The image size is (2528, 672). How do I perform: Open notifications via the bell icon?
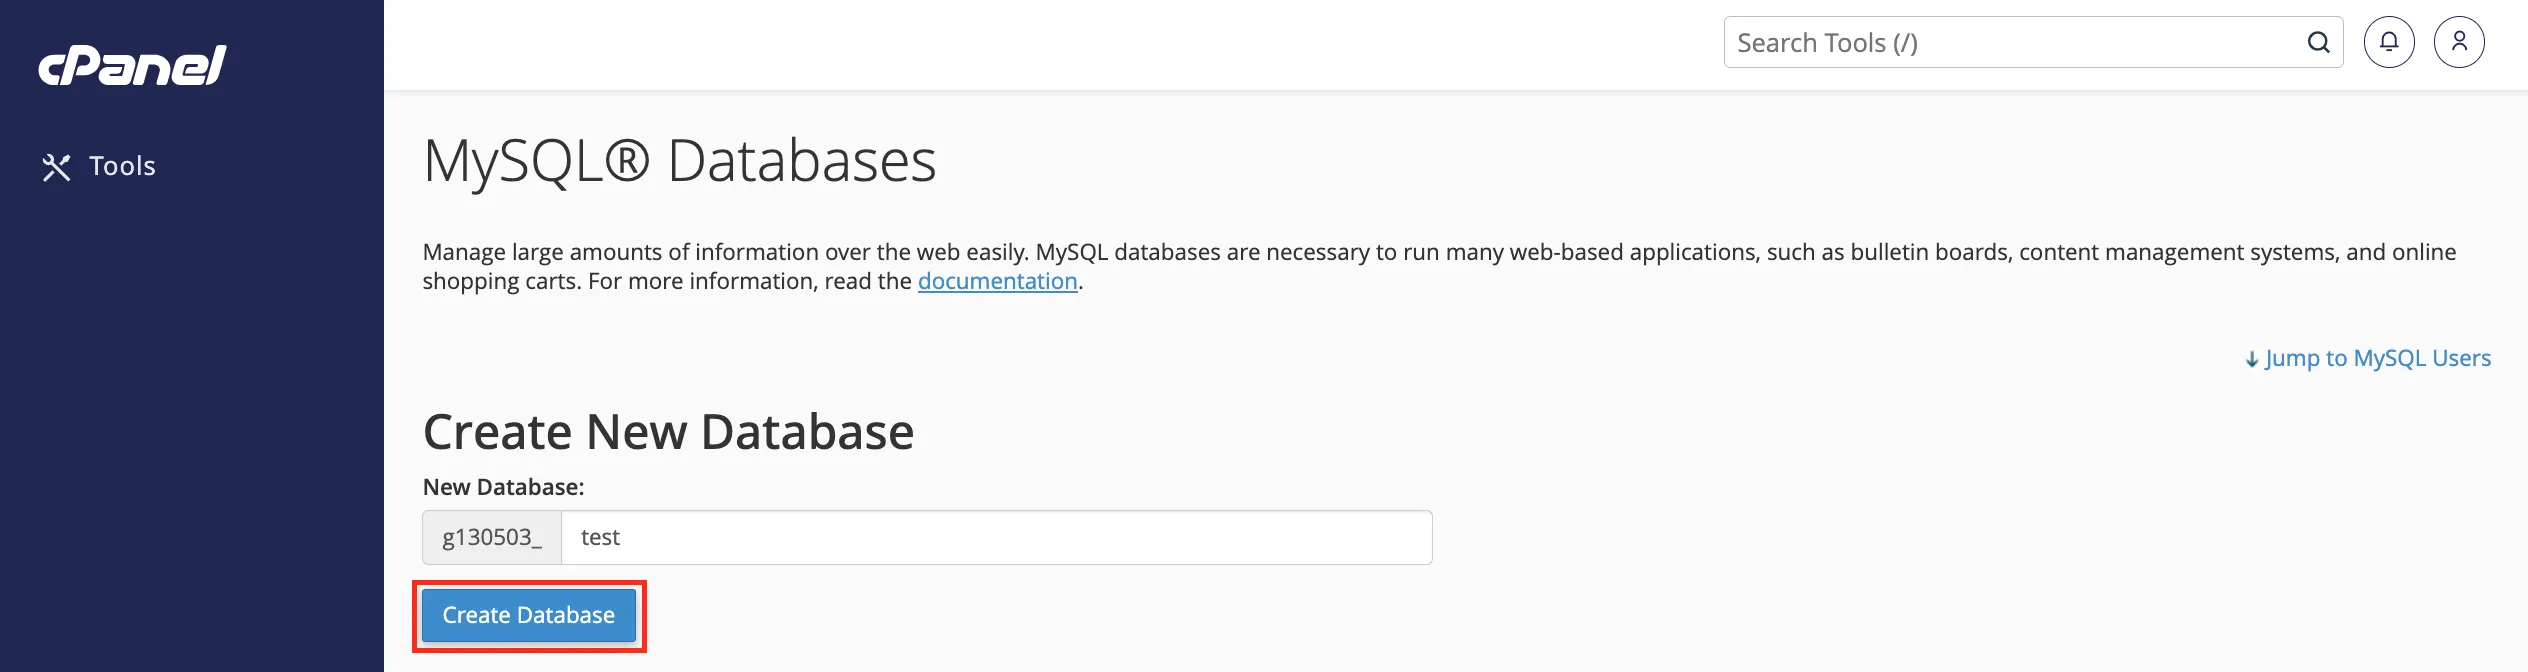point(2389,42)
